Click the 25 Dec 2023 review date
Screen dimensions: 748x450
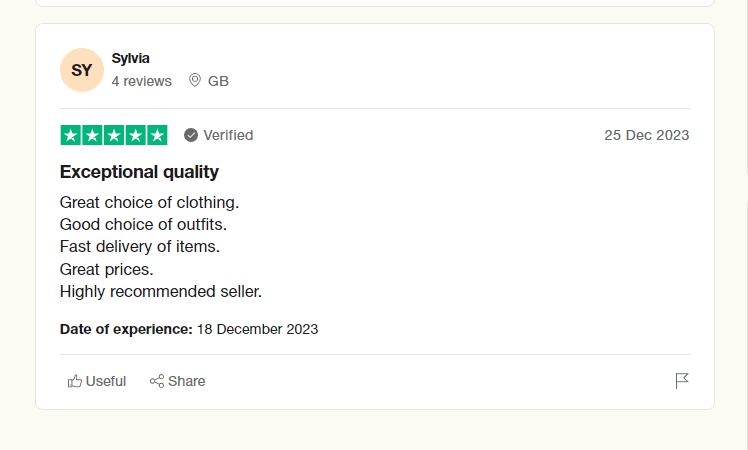tap(646, 135)
